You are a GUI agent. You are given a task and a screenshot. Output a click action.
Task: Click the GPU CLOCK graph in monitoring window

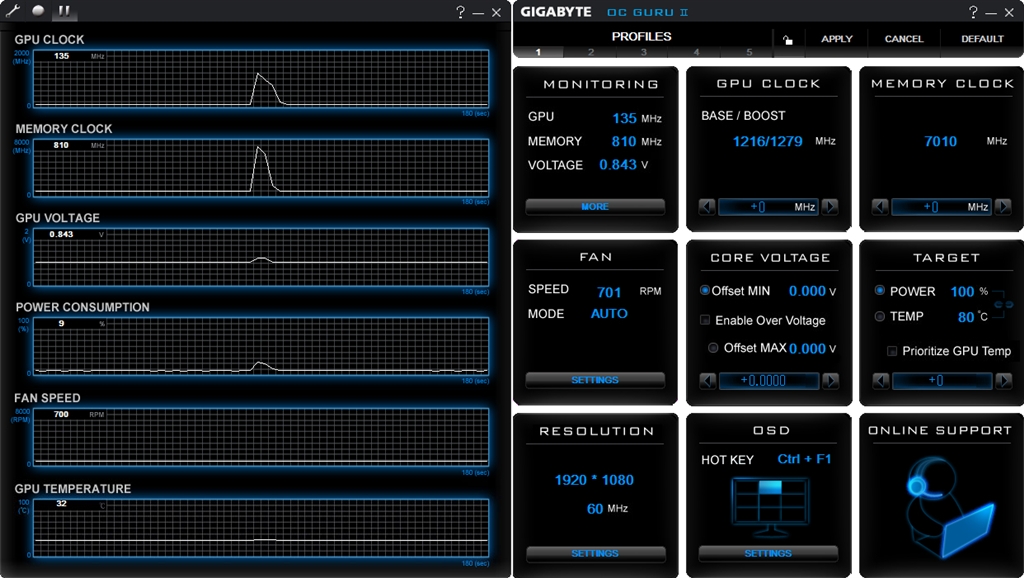coord(261,78)
